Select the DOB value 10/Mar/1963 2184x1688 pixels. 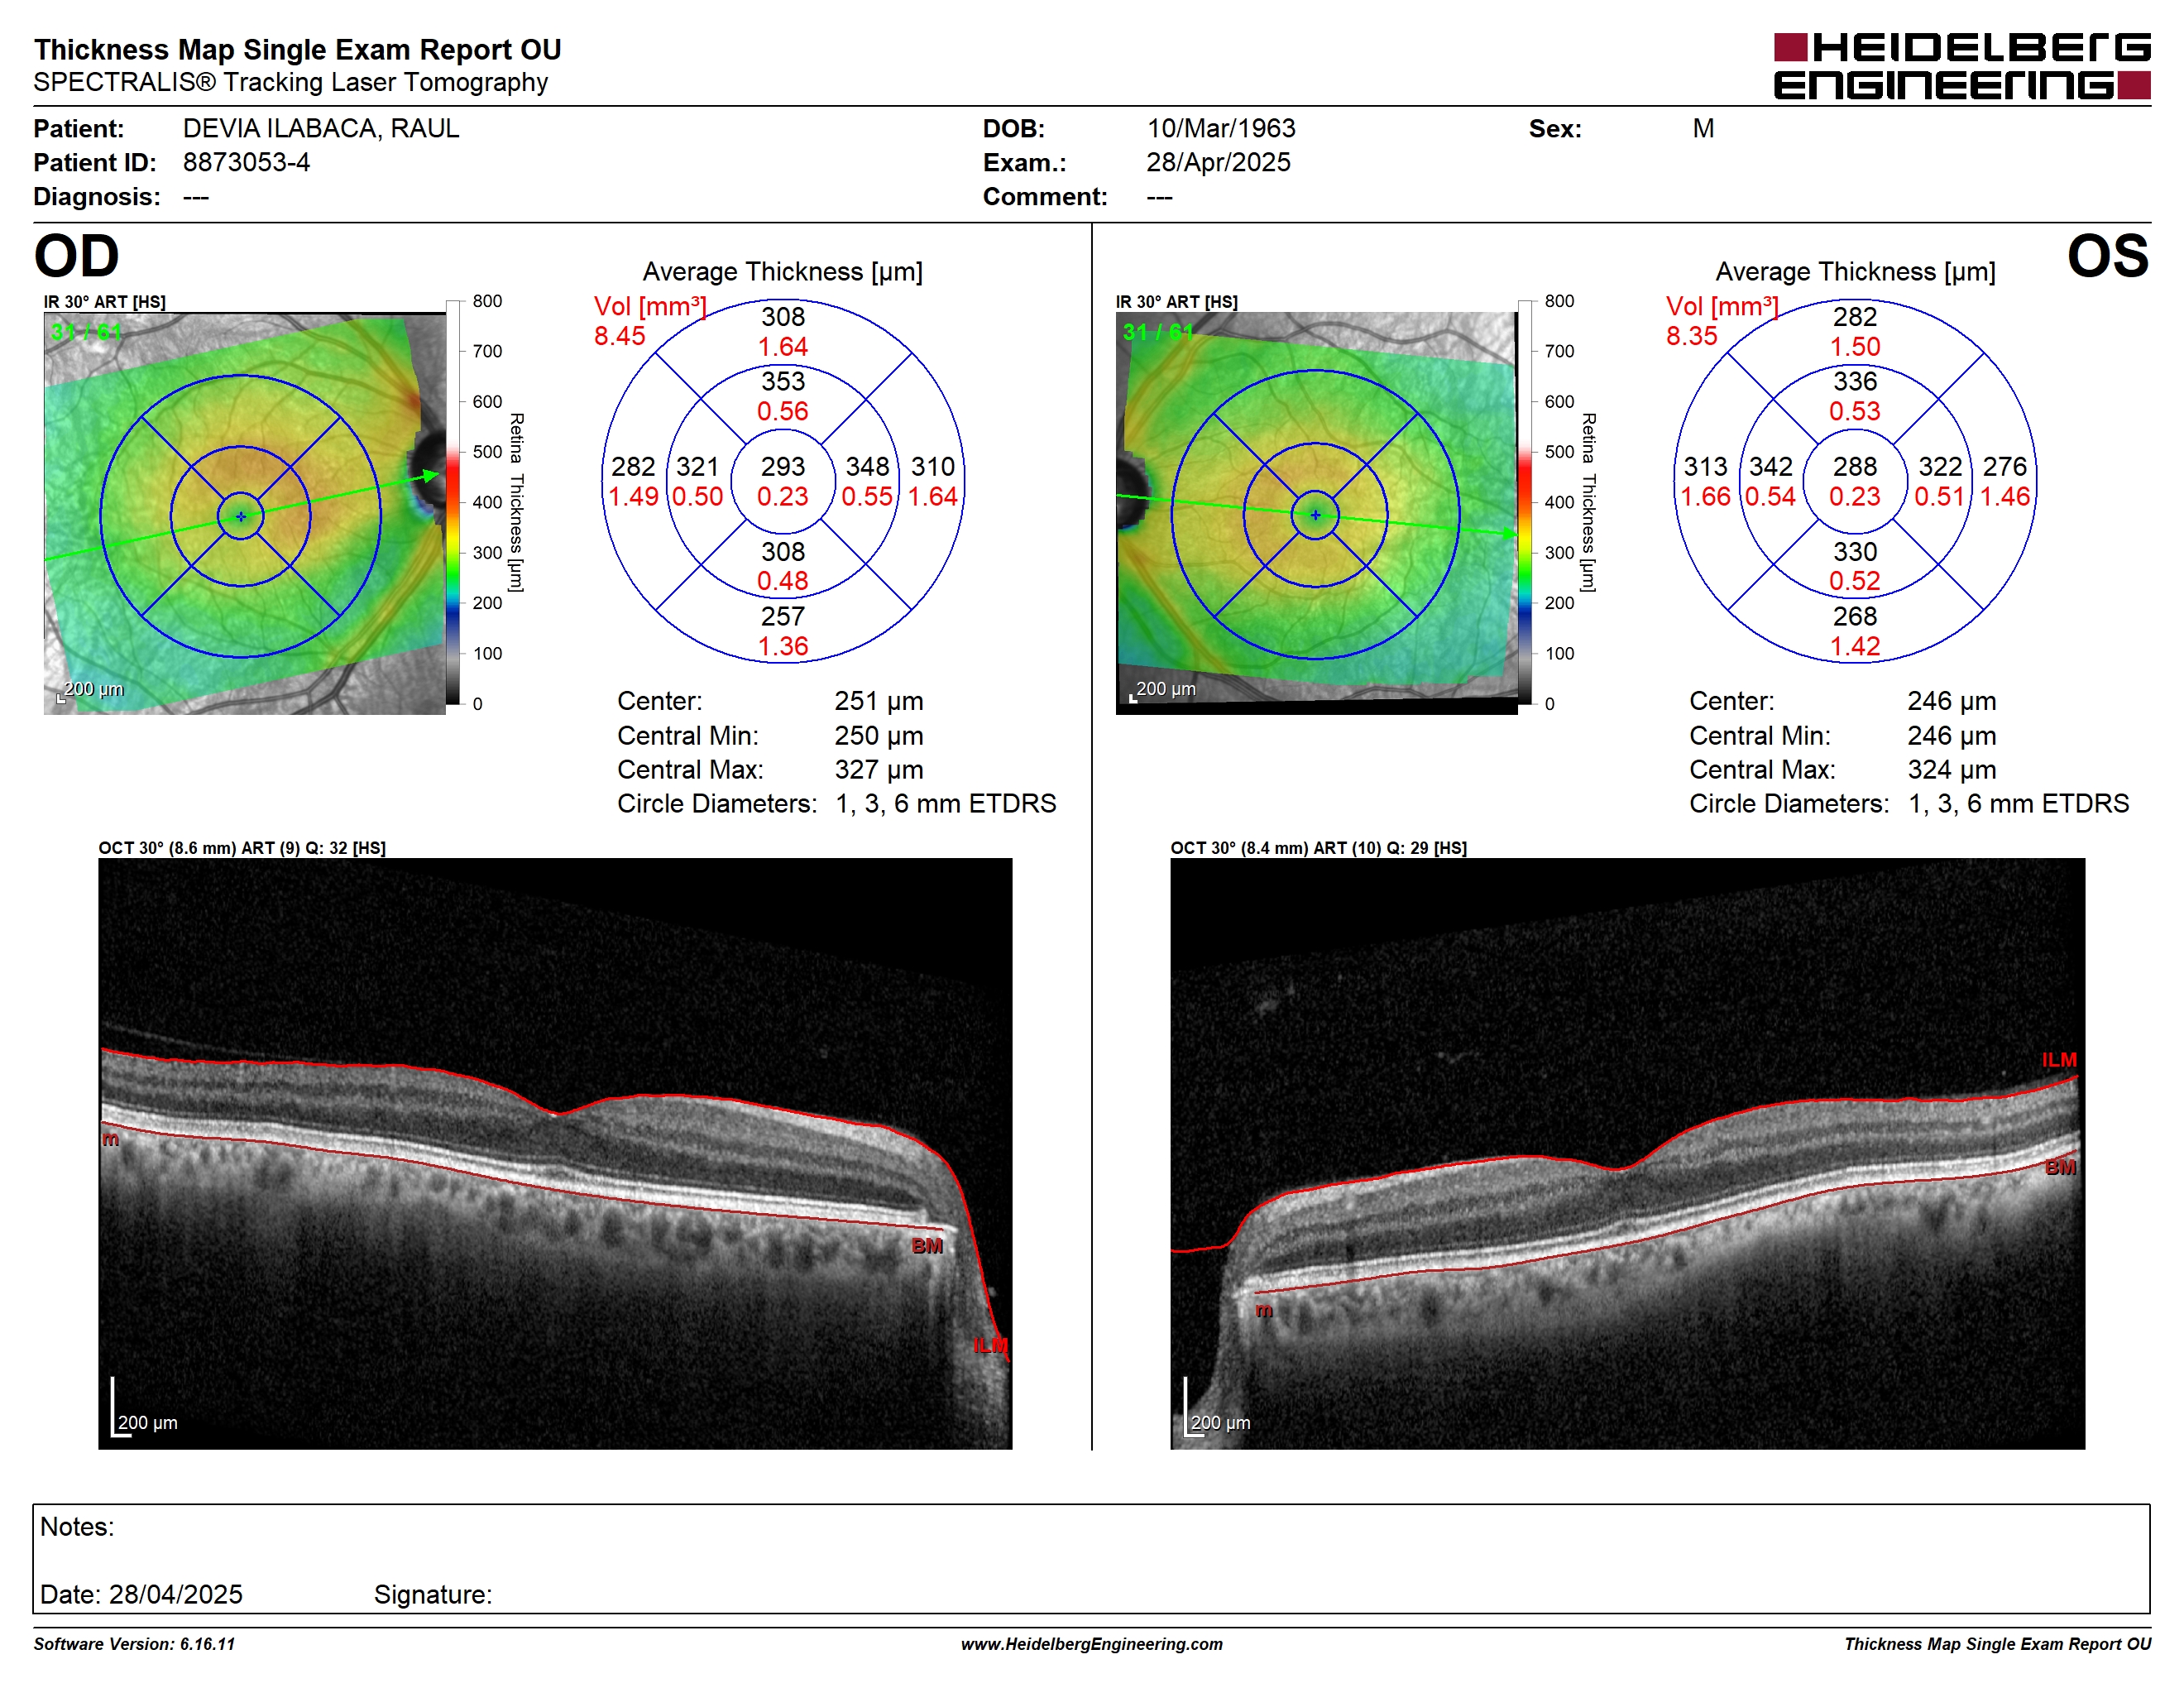tap(1221, 128)
